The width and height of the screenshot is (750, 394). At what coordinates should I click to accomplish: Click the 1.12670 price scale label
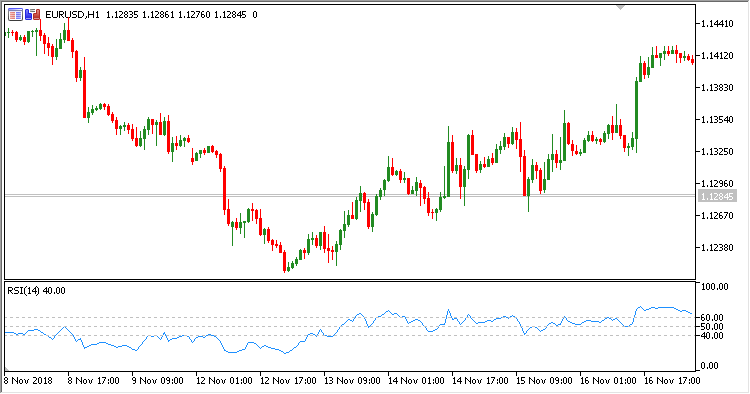[x=717, y=216]
